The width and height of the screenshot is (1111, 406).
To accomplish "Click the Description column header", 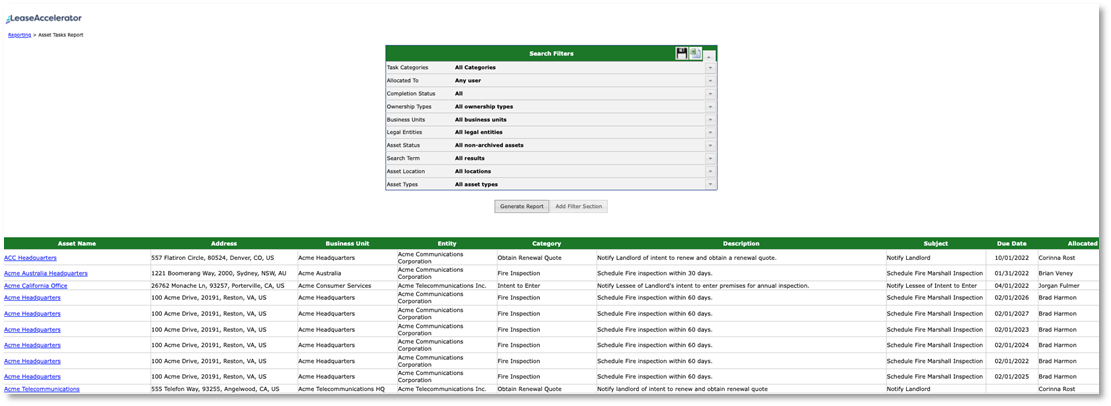I will click(x=741, y=244).
